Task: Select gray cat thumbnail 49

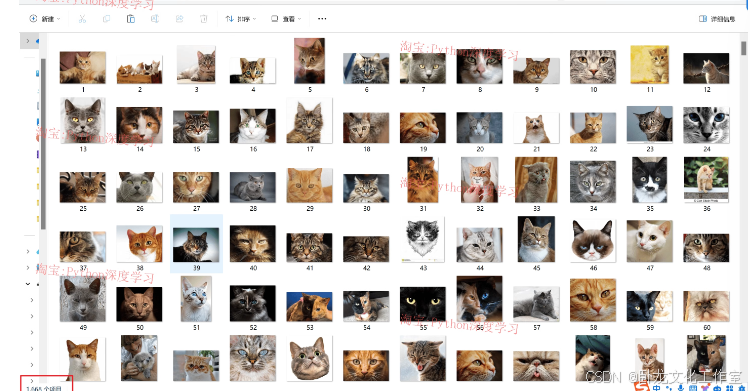Action: 83,299
